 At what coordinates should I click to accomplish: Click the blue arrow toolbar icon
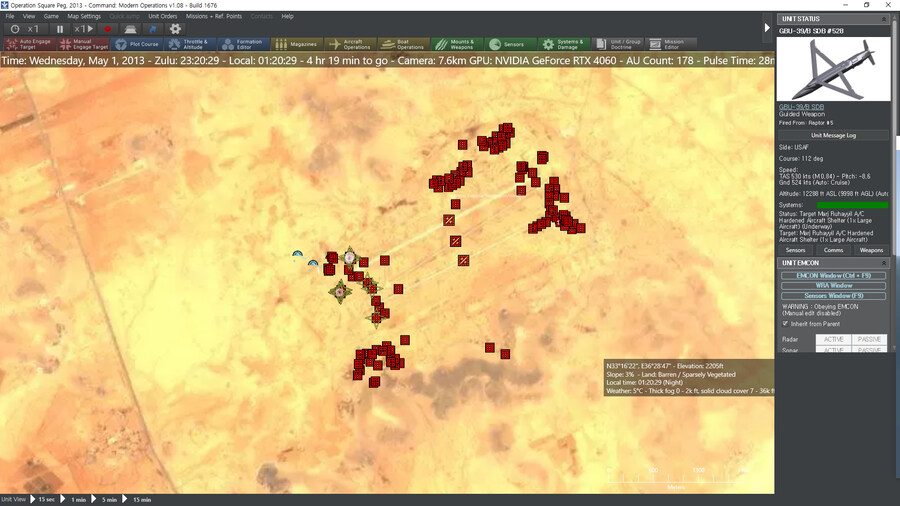coord(153,29)
